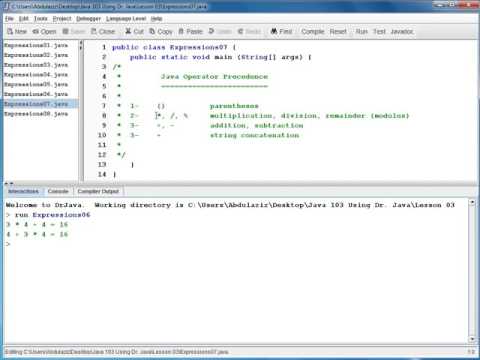Click "string concatenation" comment text
Viewport: 480px width, 360px height.
tap(255, 135)
